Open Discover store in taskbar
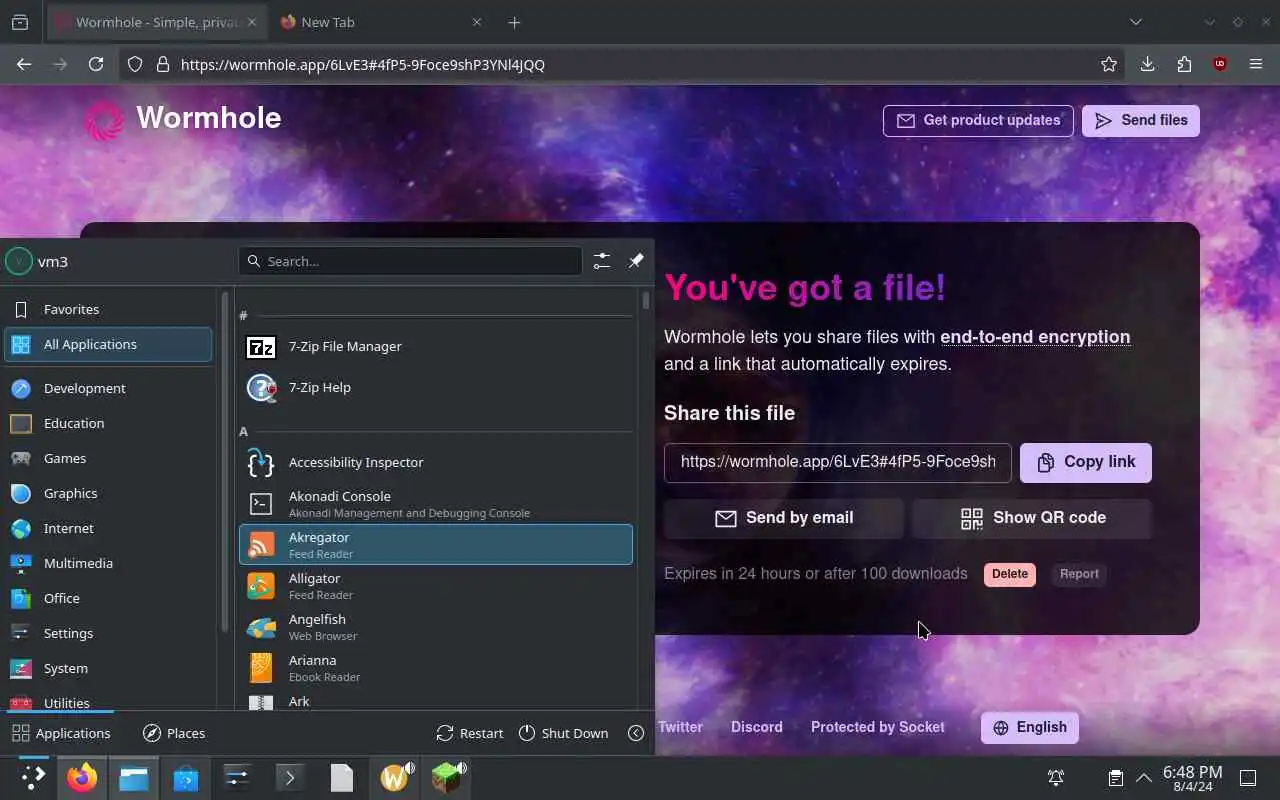The height and width of the screenshot is (800, 1280). pyautogui.click(x=186, y=777)
